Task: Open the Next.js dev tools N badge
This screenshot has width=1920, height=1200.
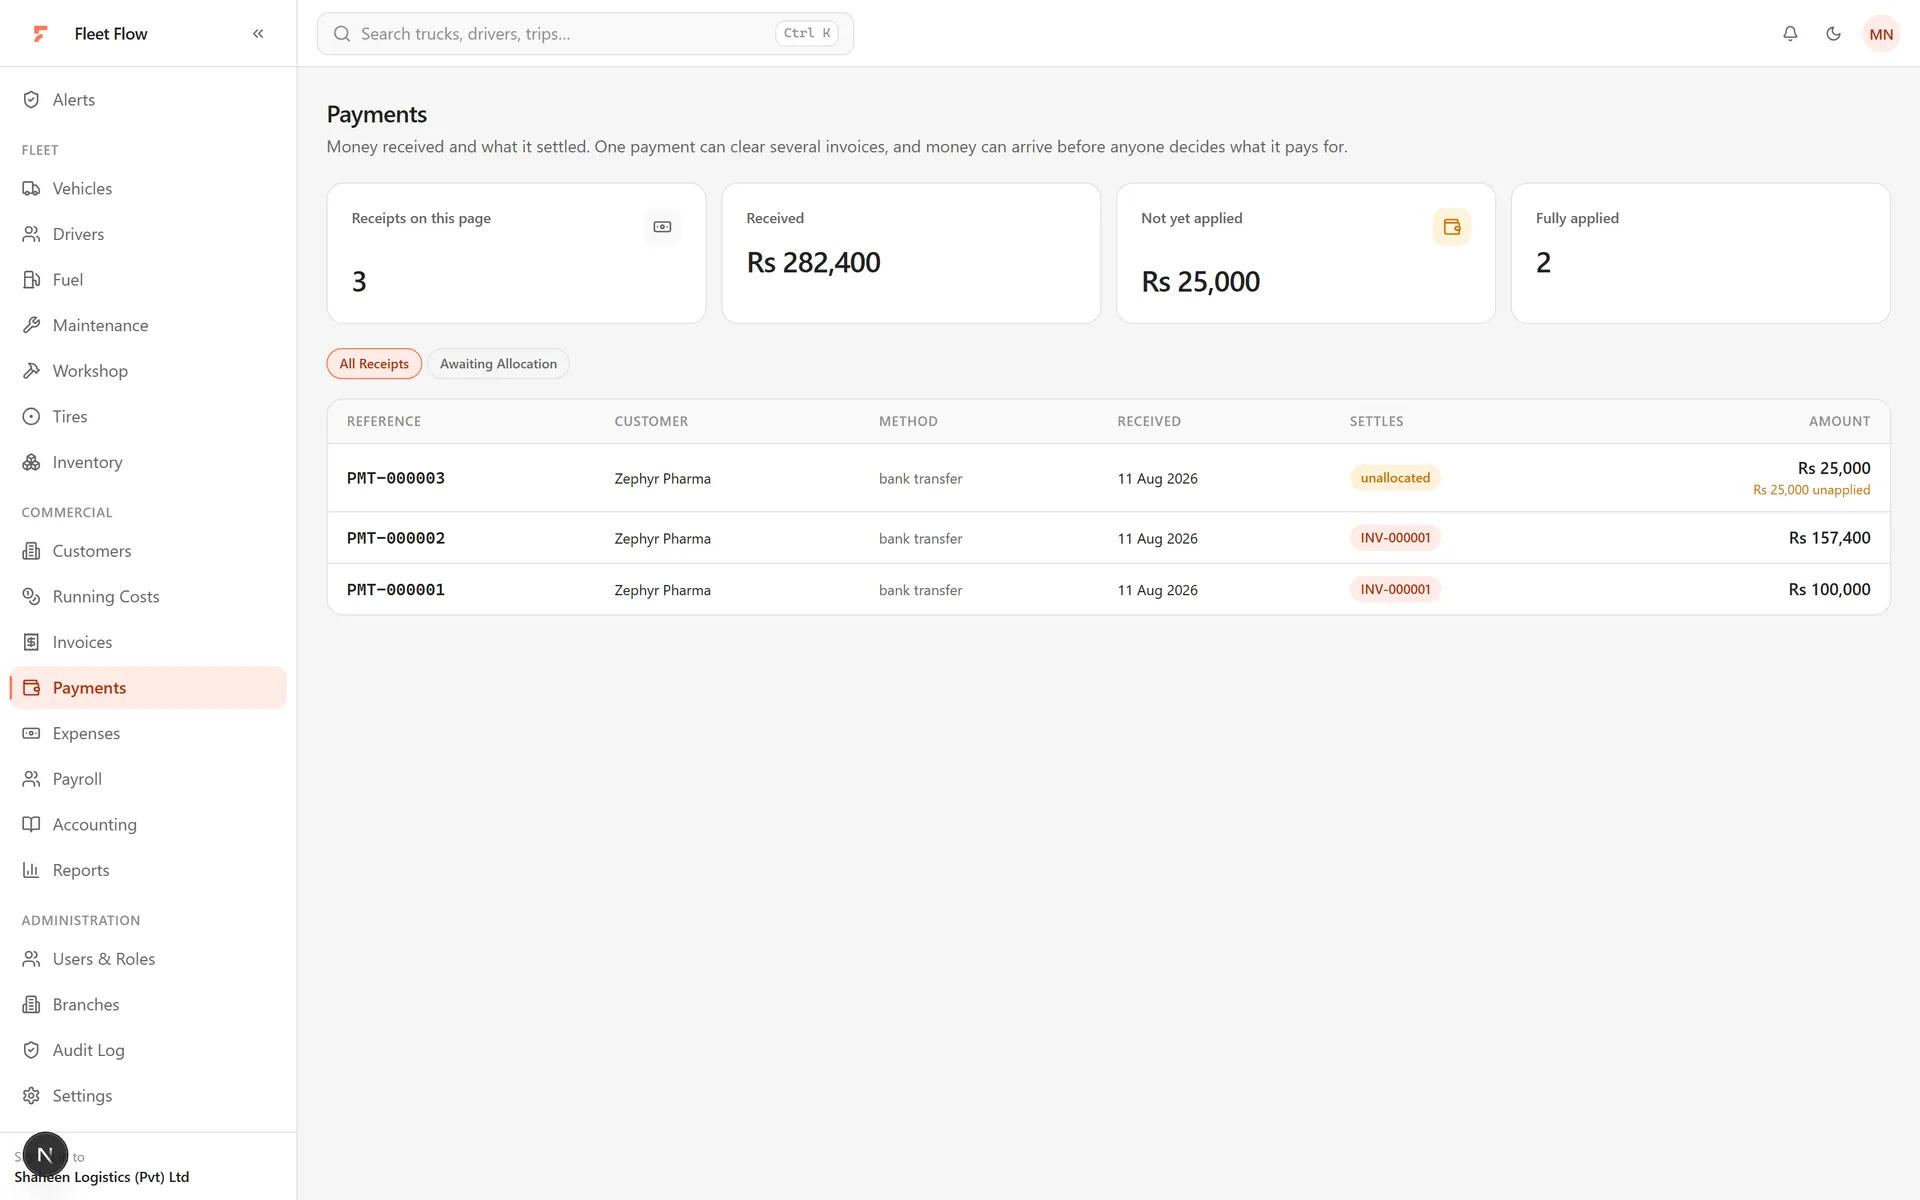Action: (45, 1155)
